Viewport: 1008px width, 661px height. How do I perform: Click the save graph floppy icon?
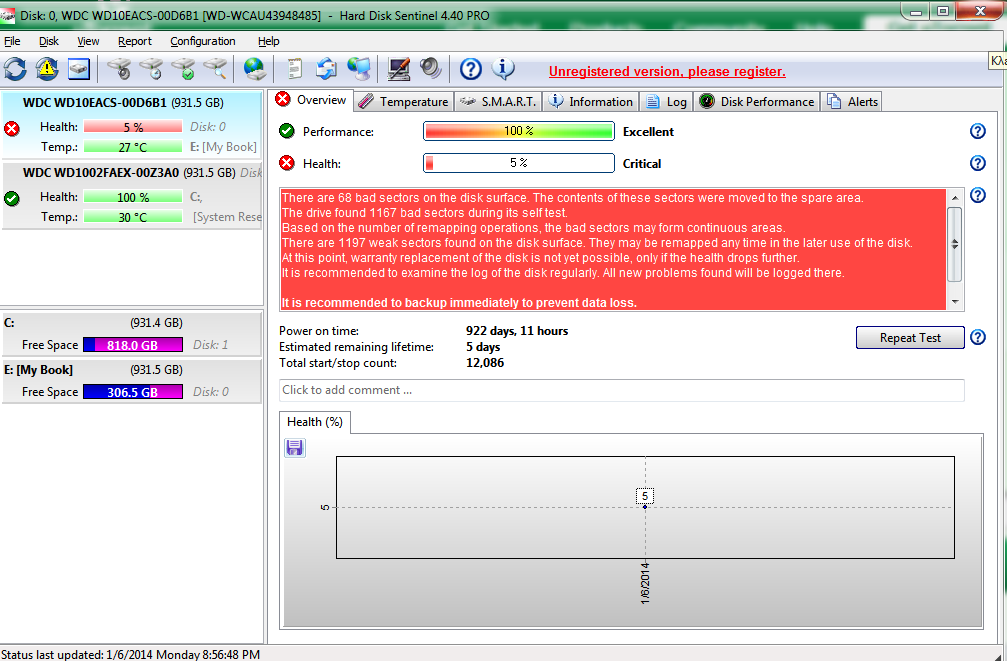(x=294, y=448)
